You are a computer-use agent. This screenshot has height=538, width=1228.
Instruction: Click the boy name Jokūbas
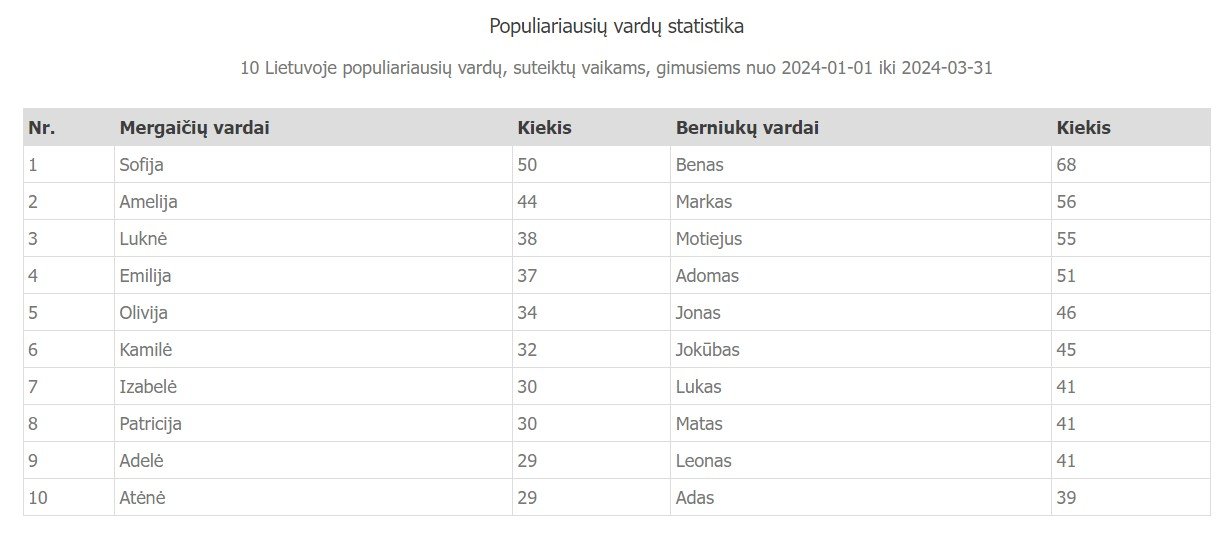tap(707, 350)
